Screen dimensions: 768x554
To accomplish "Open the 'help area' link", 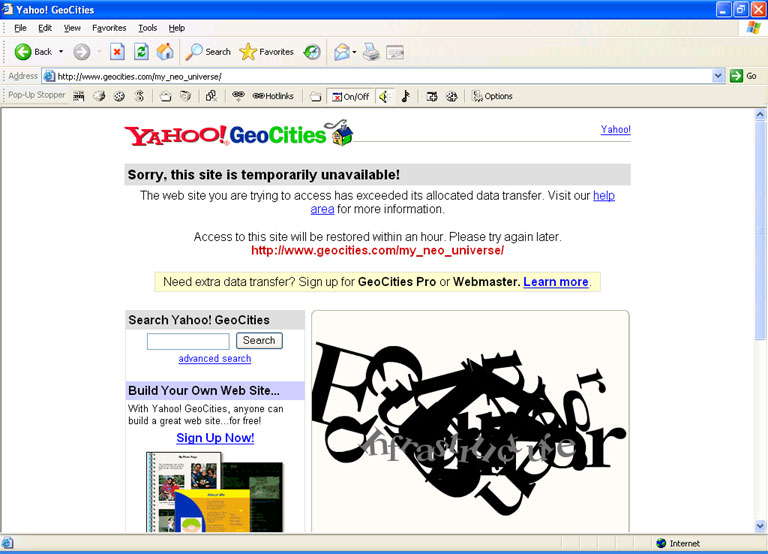I will 604,195.
